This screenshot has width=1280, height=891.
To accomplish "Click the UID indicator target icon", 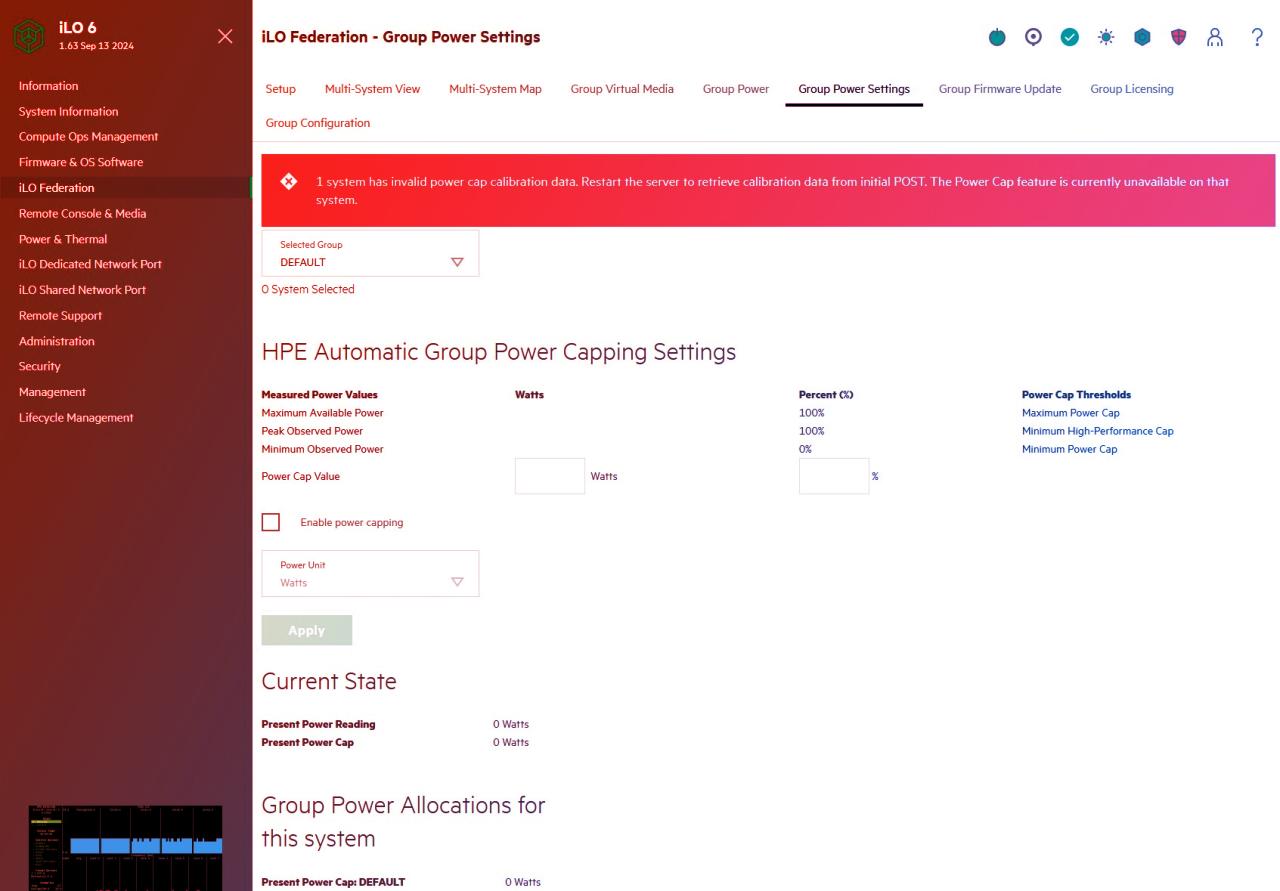I will (1033, 37).
